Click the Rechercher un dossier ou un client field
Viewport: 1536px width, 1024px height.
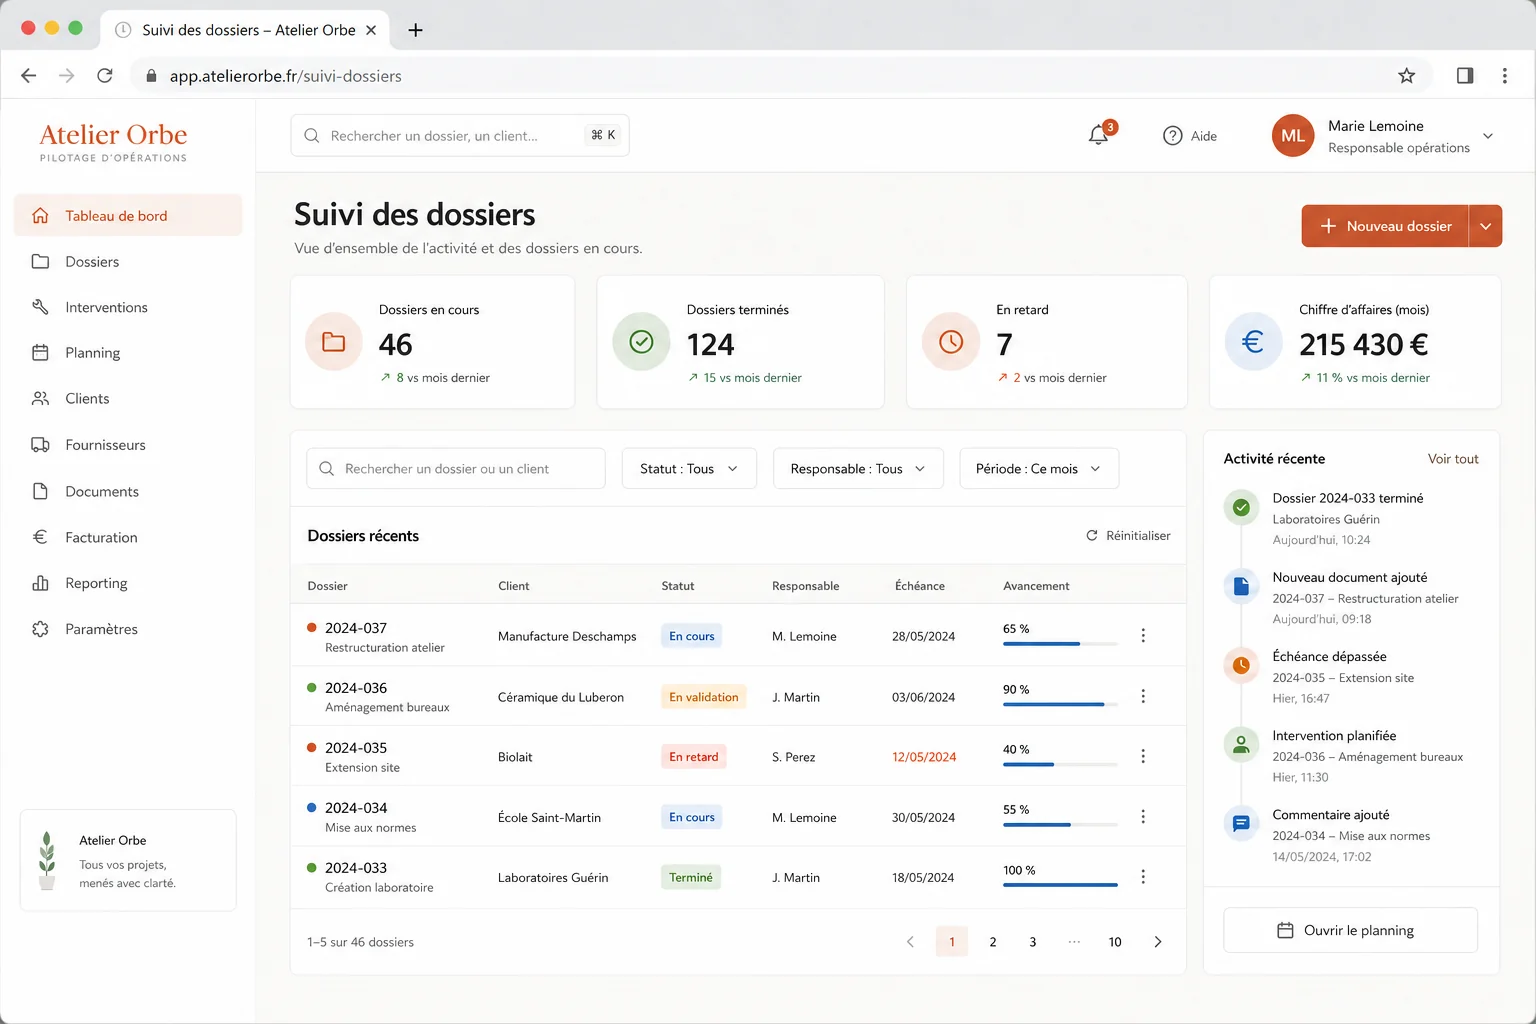[x=456, y=469]
